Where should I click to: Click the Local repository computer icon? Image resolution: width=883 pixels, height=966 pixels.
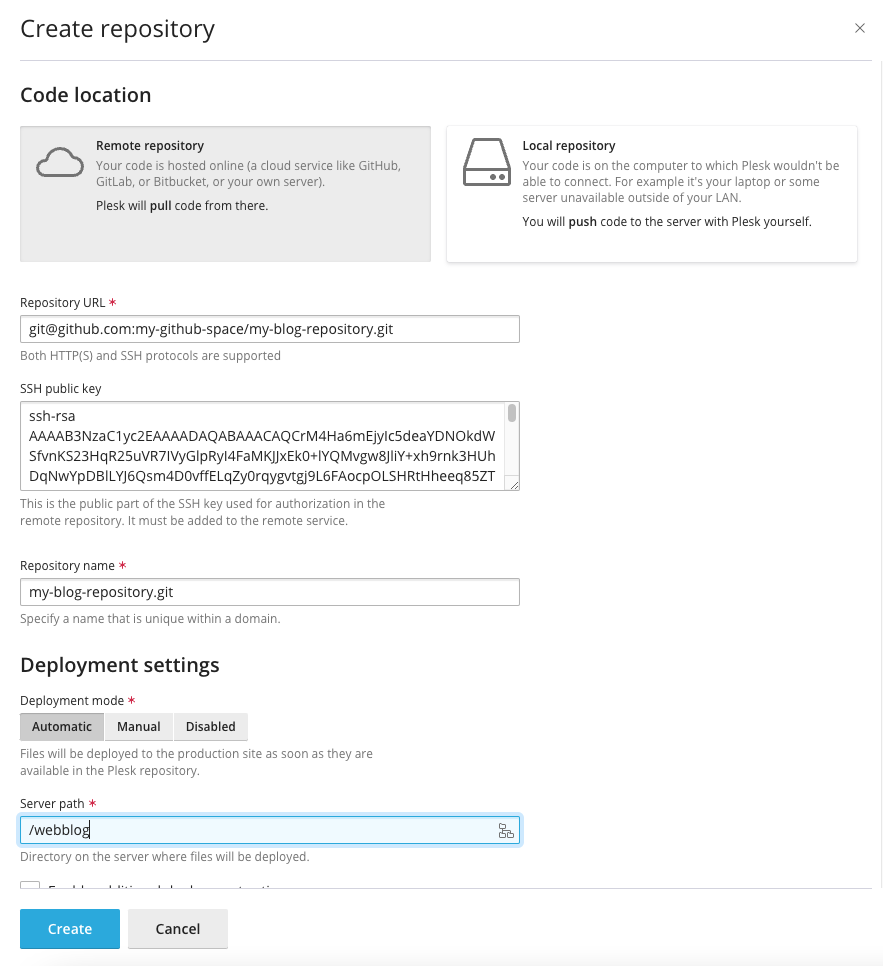(485, 162)
